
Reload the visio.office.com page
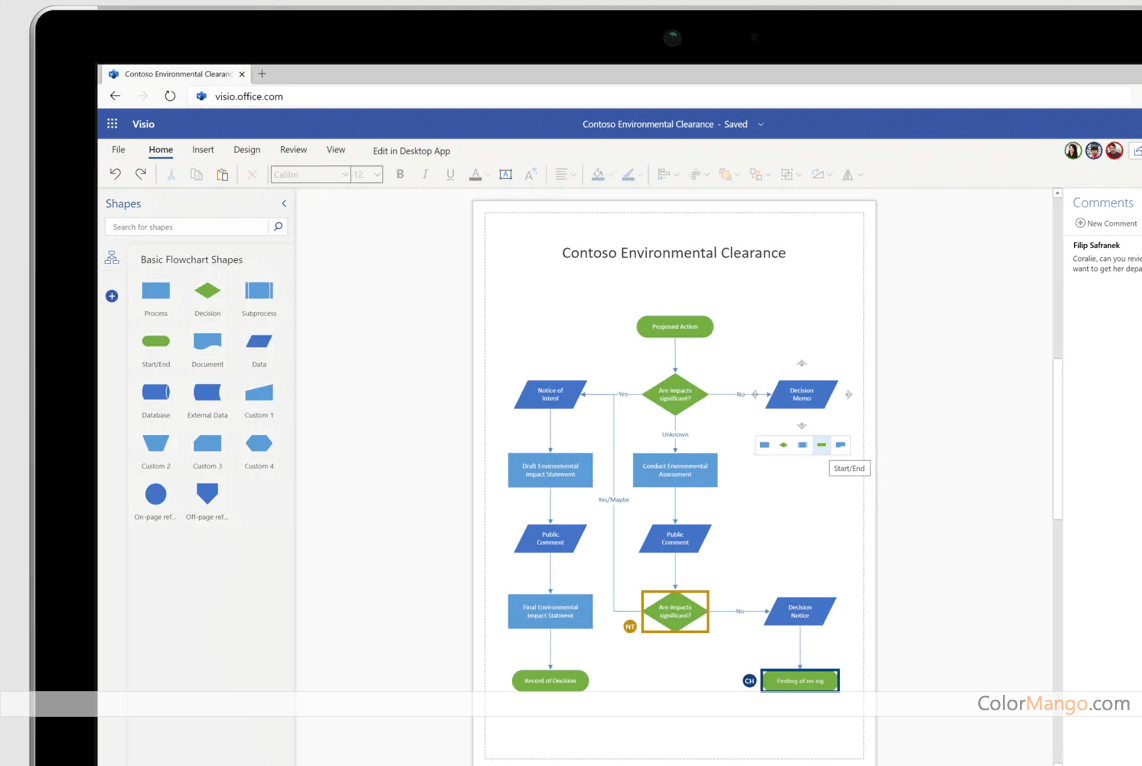170,96
